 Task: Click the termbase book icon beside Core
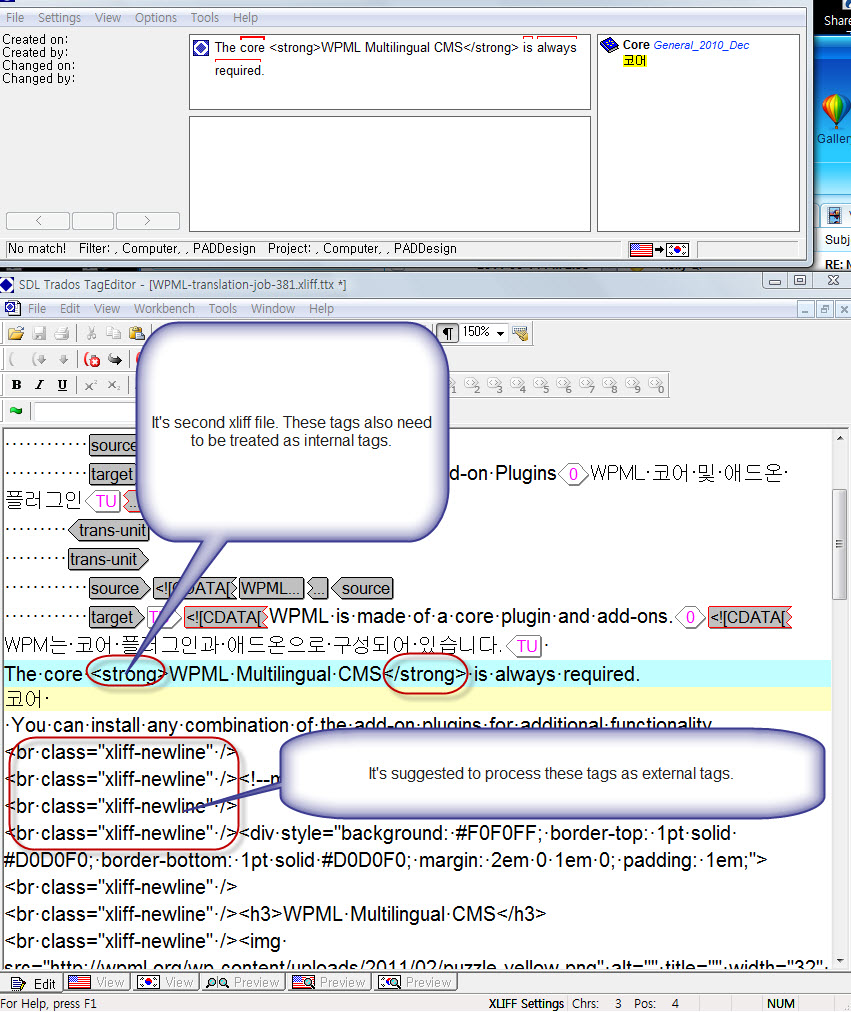point(609,45)
